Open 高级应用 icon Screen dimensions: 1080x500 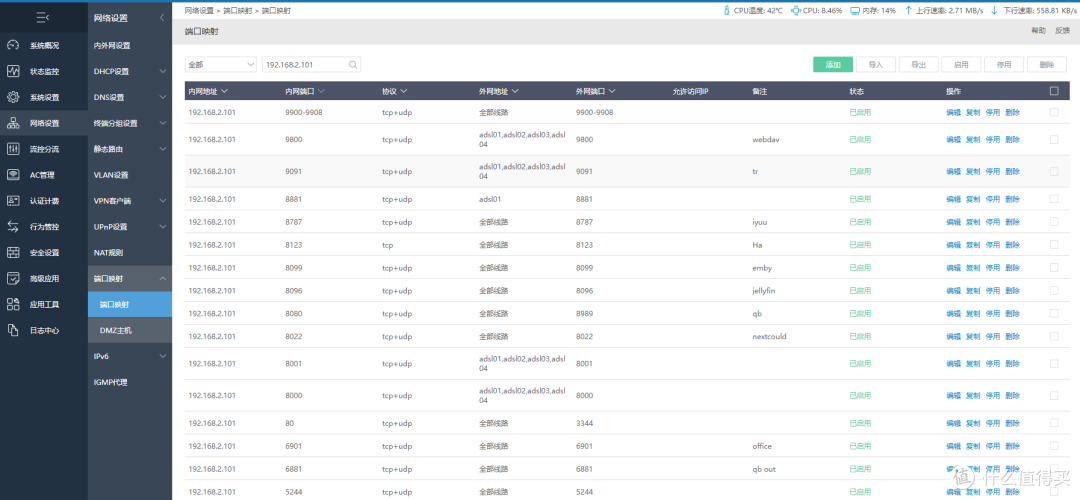coord(13,278)
